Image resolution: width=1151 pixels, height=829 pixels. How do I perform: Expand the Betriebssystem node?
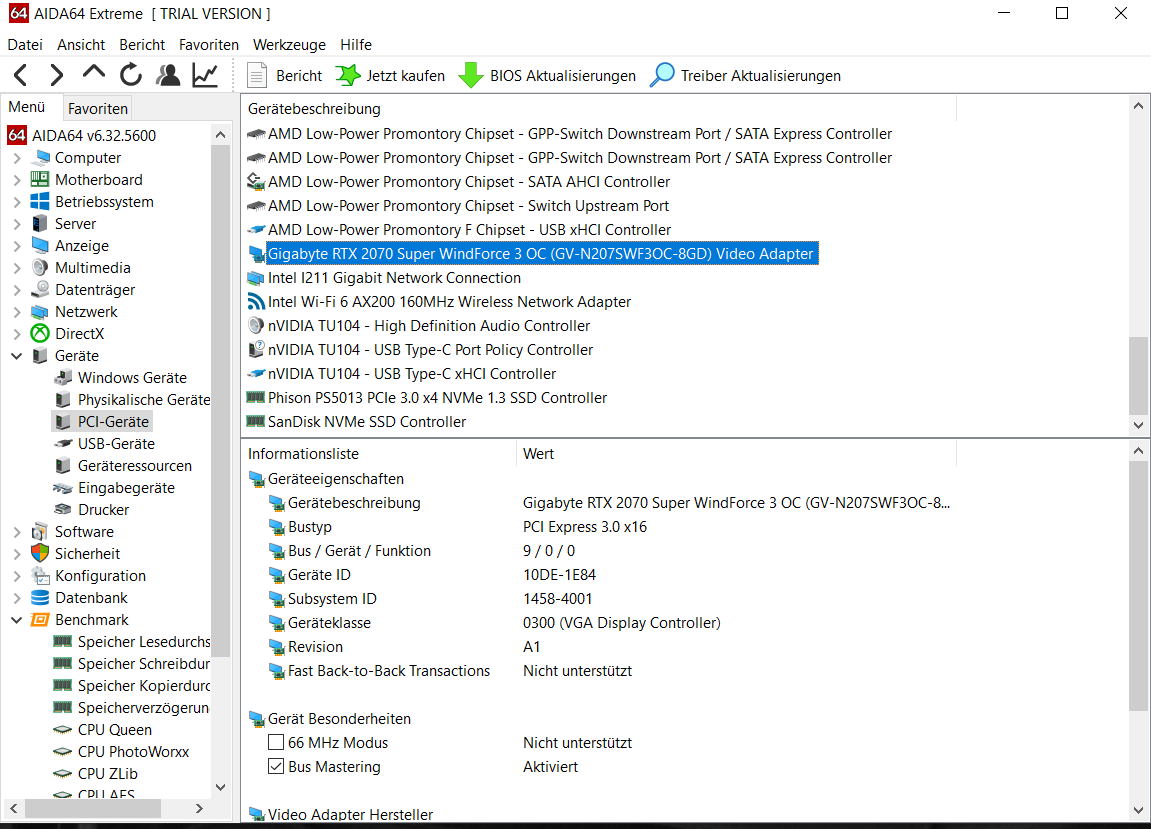click(17, 202)
